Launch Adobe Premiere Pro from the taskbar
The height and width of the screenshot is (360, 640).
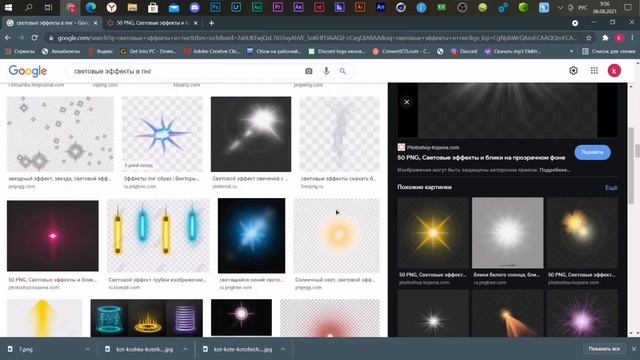(x=278, y=7)
